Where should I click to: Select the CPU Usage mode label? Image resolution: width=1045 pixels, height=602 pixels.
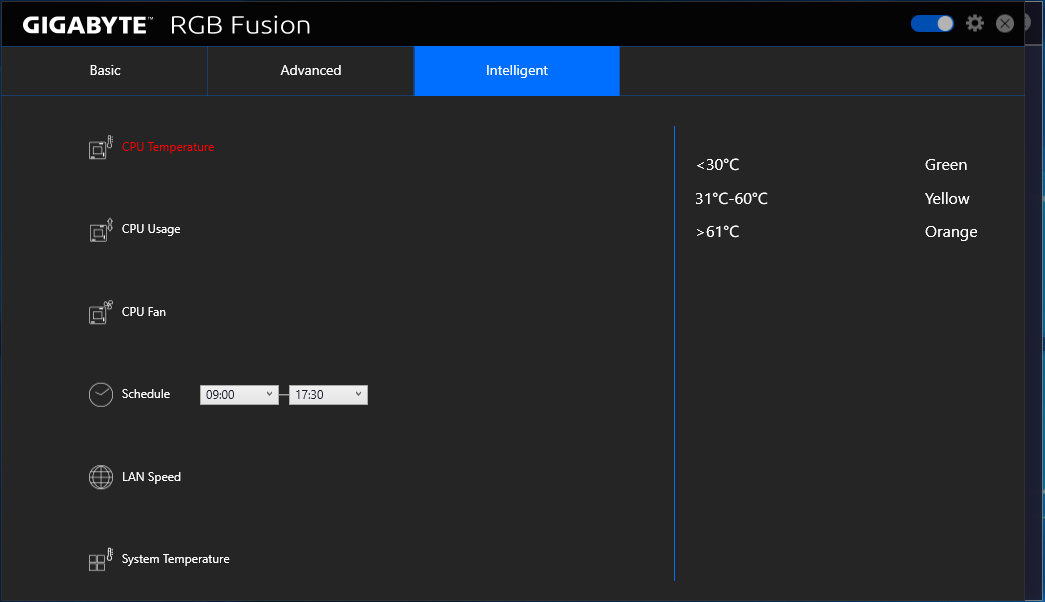pyautogui.click(x=151, y=229)
